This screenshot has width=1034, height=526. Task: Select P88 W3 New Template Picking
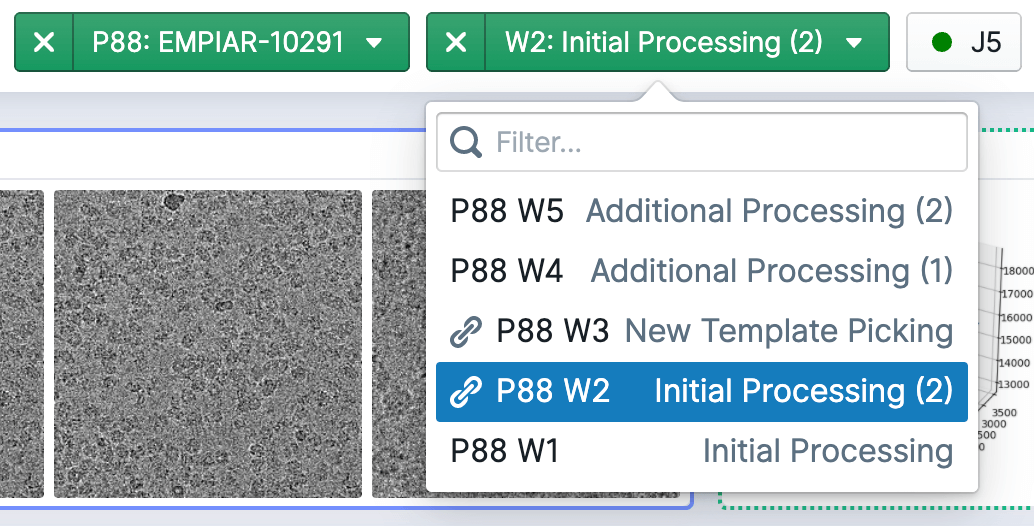(x=702, y=331)
